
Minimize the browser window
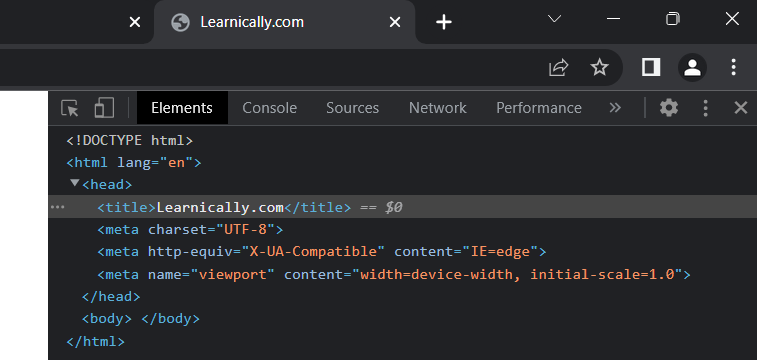[613, 19]
